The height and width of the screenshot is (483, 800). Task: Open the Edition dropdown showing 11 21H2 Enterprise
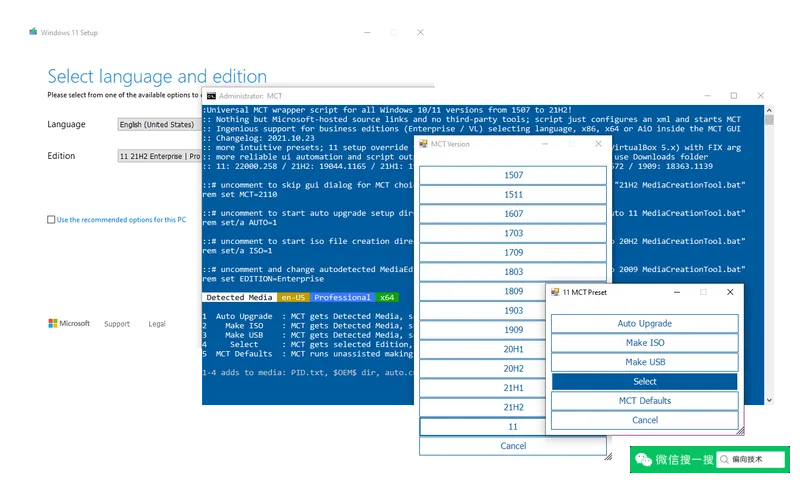click(159, 156)
